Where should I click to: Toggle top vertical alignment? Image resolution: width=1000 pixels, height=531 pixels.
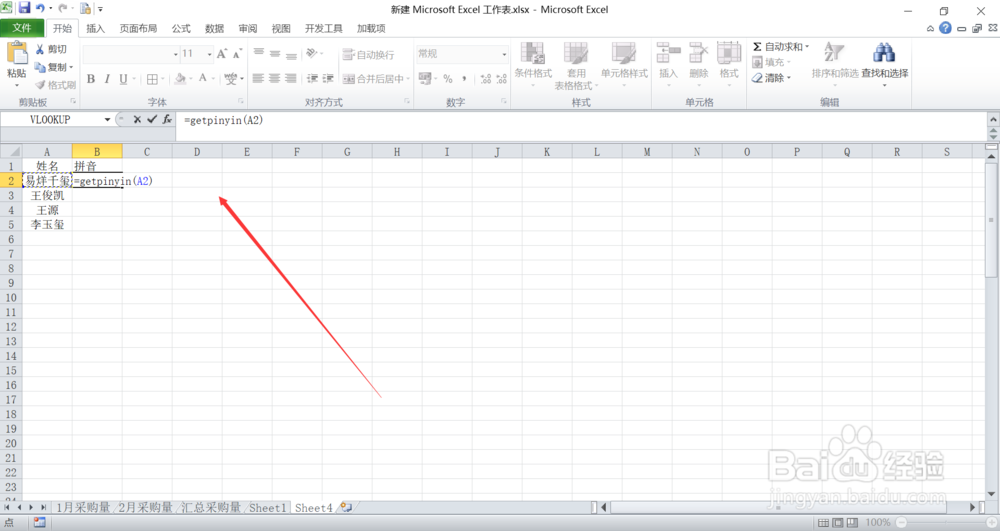coord(258,53)
